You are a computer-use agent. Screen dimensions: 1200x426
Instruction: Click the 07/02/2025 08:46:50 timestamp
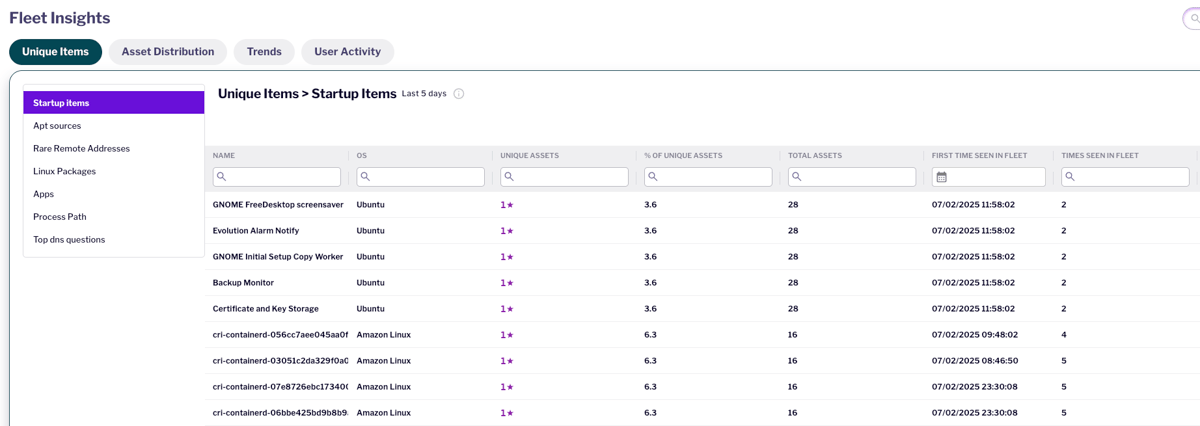[975, 361]
